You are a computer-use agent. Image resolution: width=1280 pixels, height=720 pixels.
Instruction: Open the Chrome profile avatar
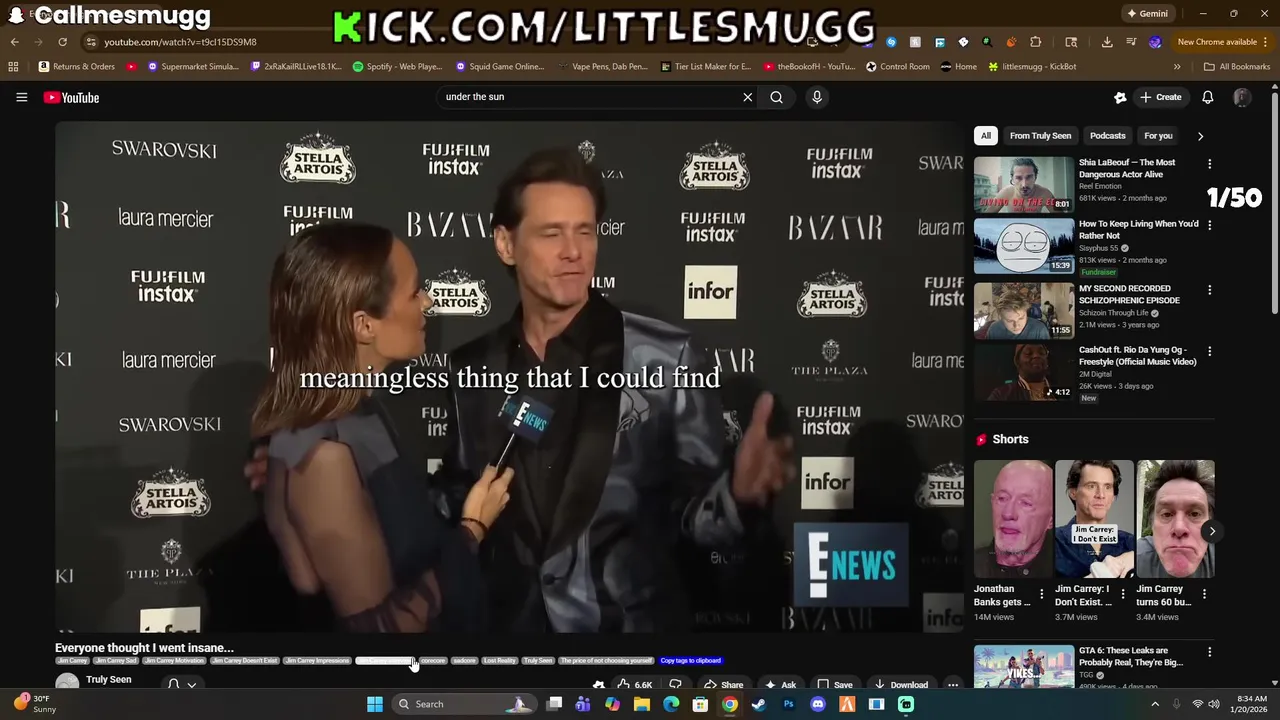1155,42
